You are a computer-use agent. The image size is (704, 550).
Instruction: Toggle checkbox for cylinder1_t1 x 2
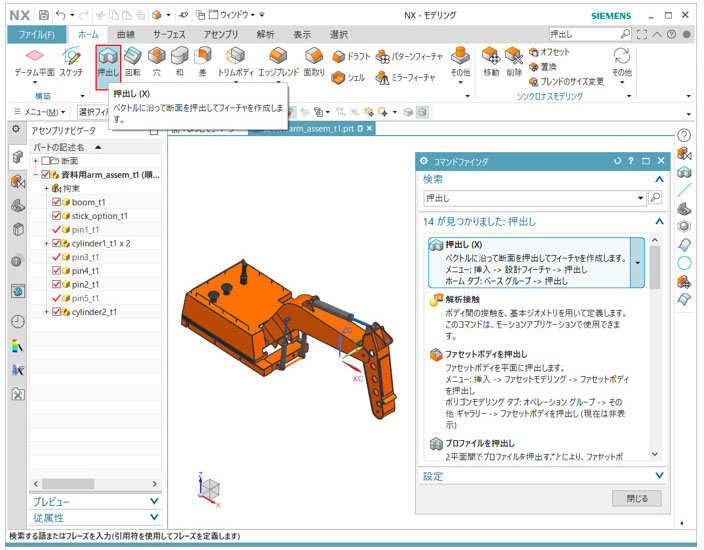point(56,243)
